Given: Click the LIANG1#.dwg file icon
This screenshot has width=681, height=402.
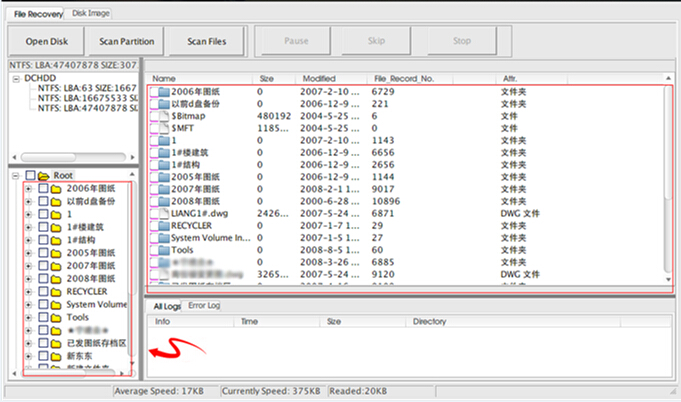Looking at the screenshot, I should (x=164, y=213).
